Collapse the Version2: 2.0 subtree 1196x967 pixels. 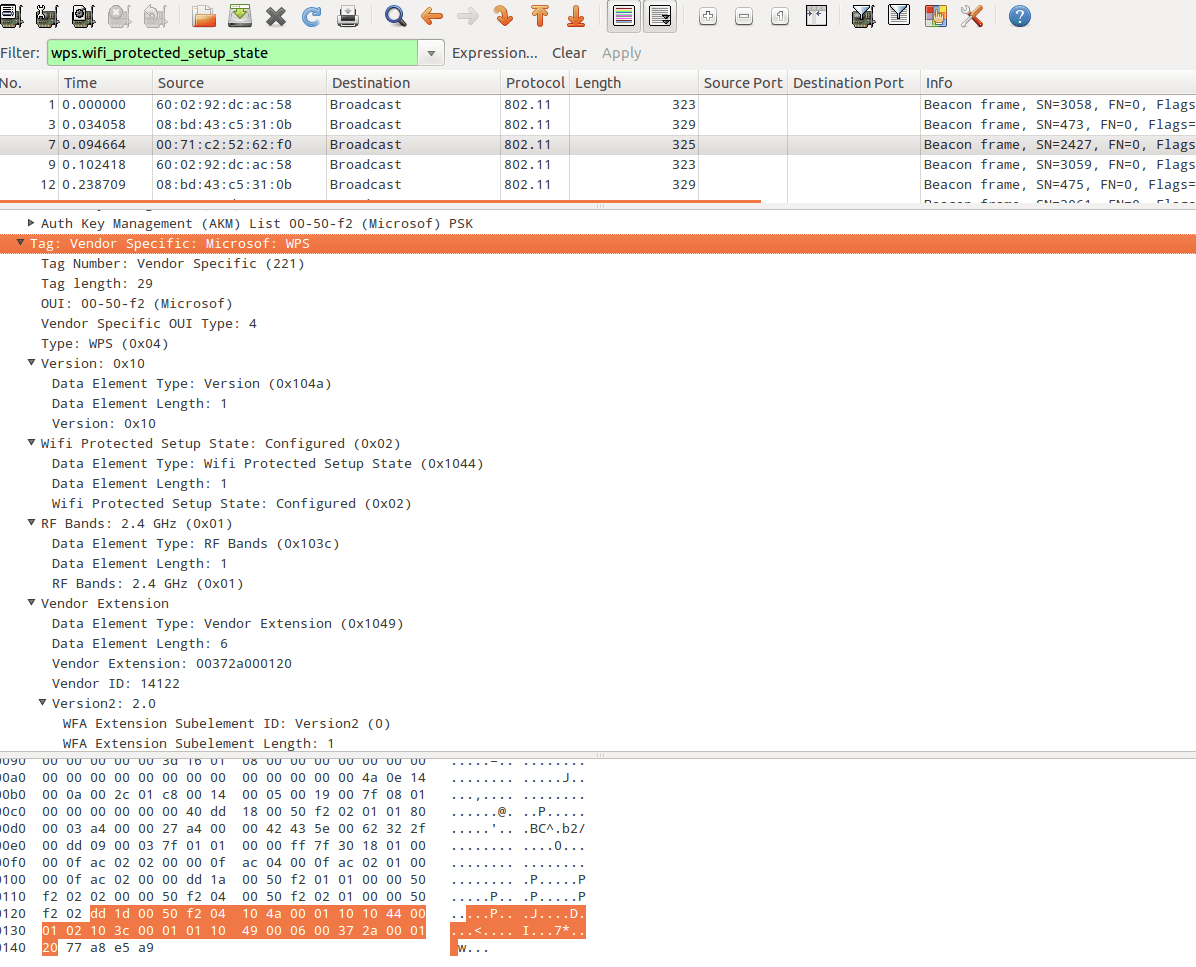tap(42, 703)
